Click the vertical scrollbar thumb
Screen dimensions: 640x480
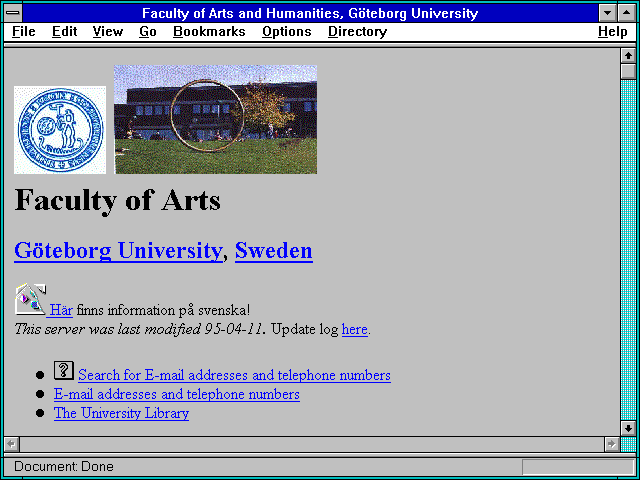point(628,71)
